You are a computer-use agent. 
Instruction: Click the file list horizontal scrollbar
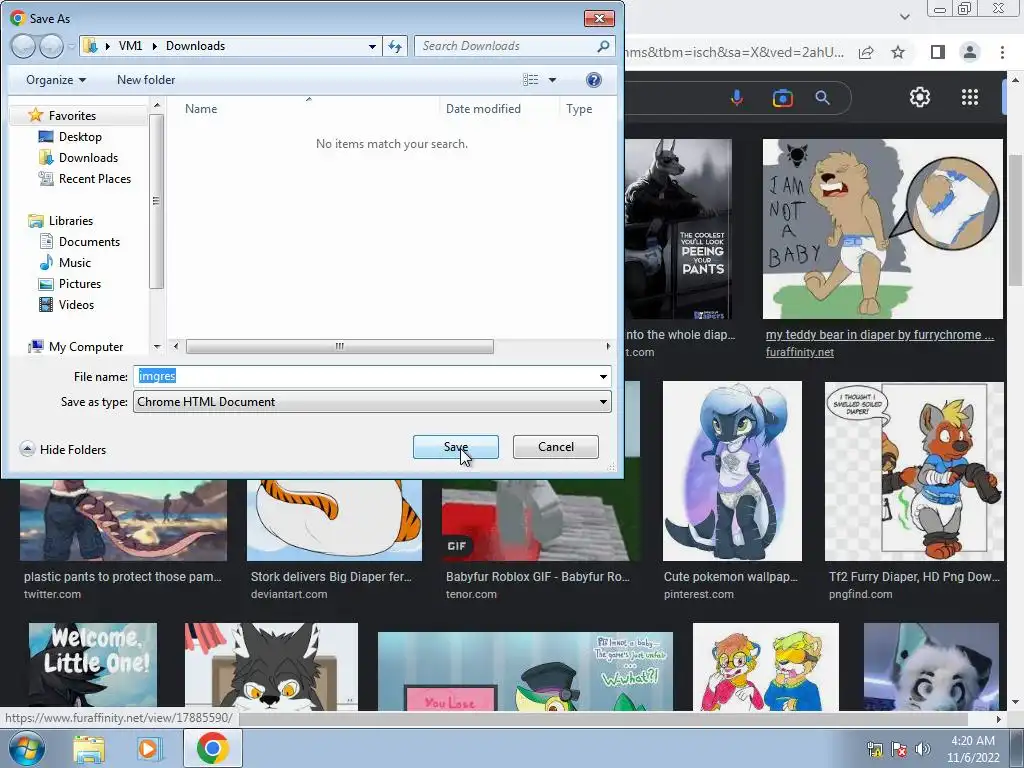point(340,346)
